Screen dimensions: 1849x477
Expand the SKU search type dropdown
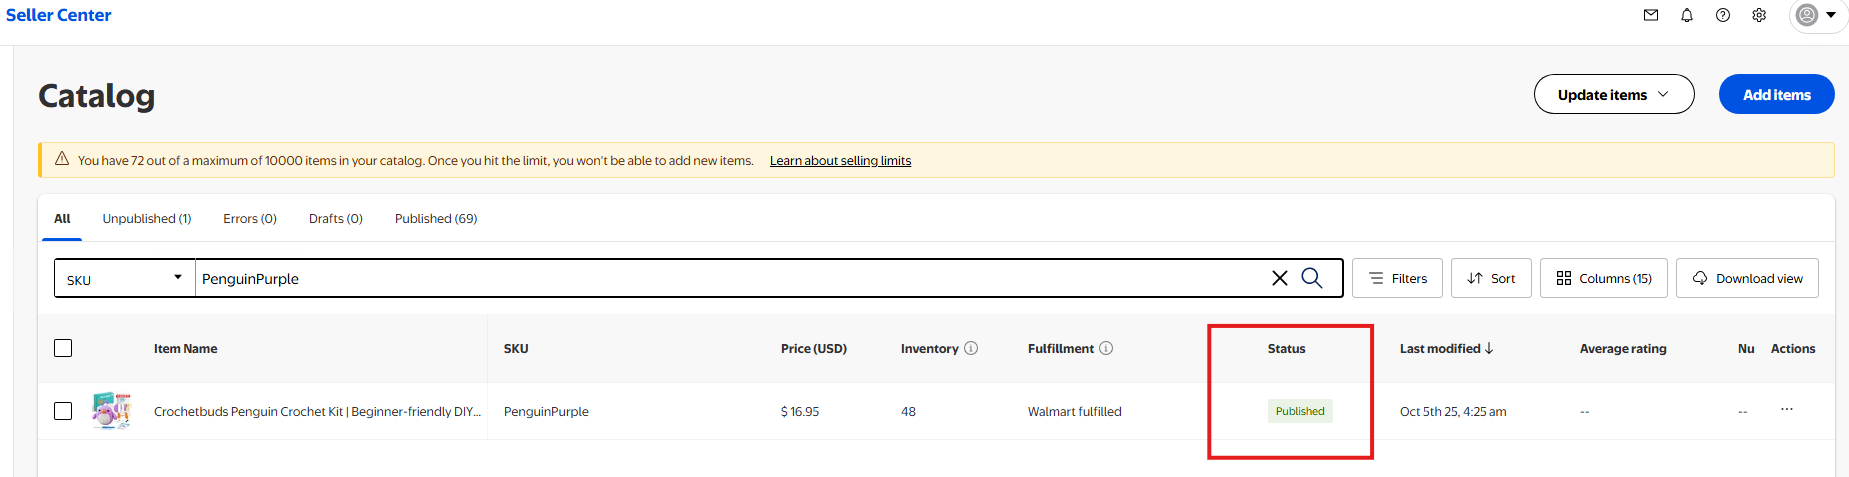(124, 279)
